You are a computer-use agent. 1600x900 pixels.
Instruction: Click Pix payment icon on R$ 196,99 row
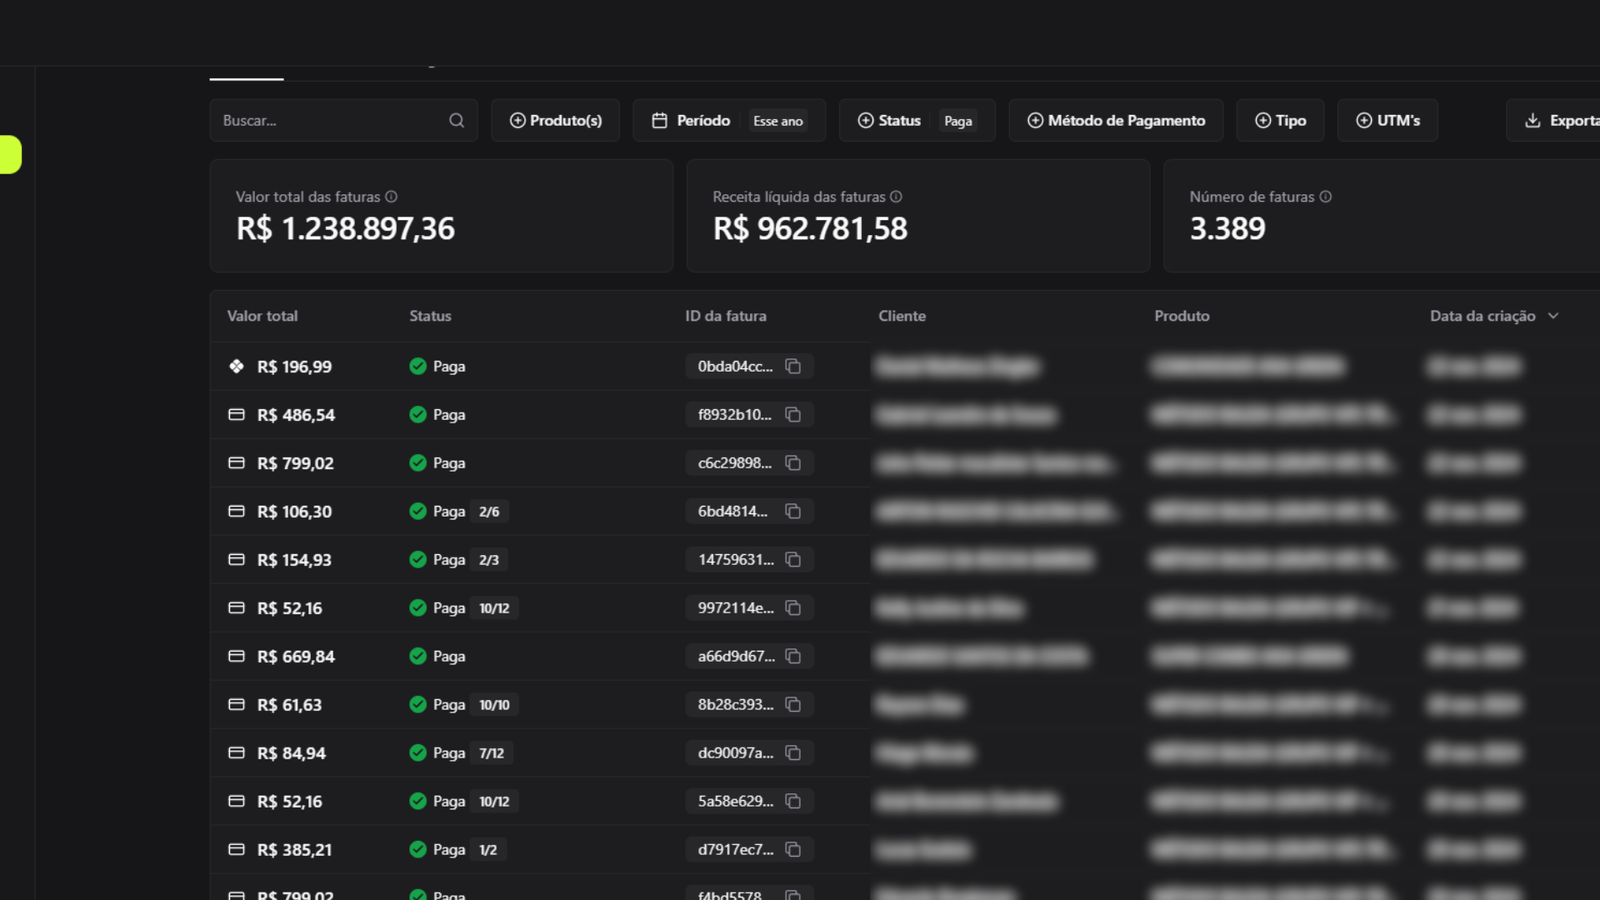click(x=236, y=366)
